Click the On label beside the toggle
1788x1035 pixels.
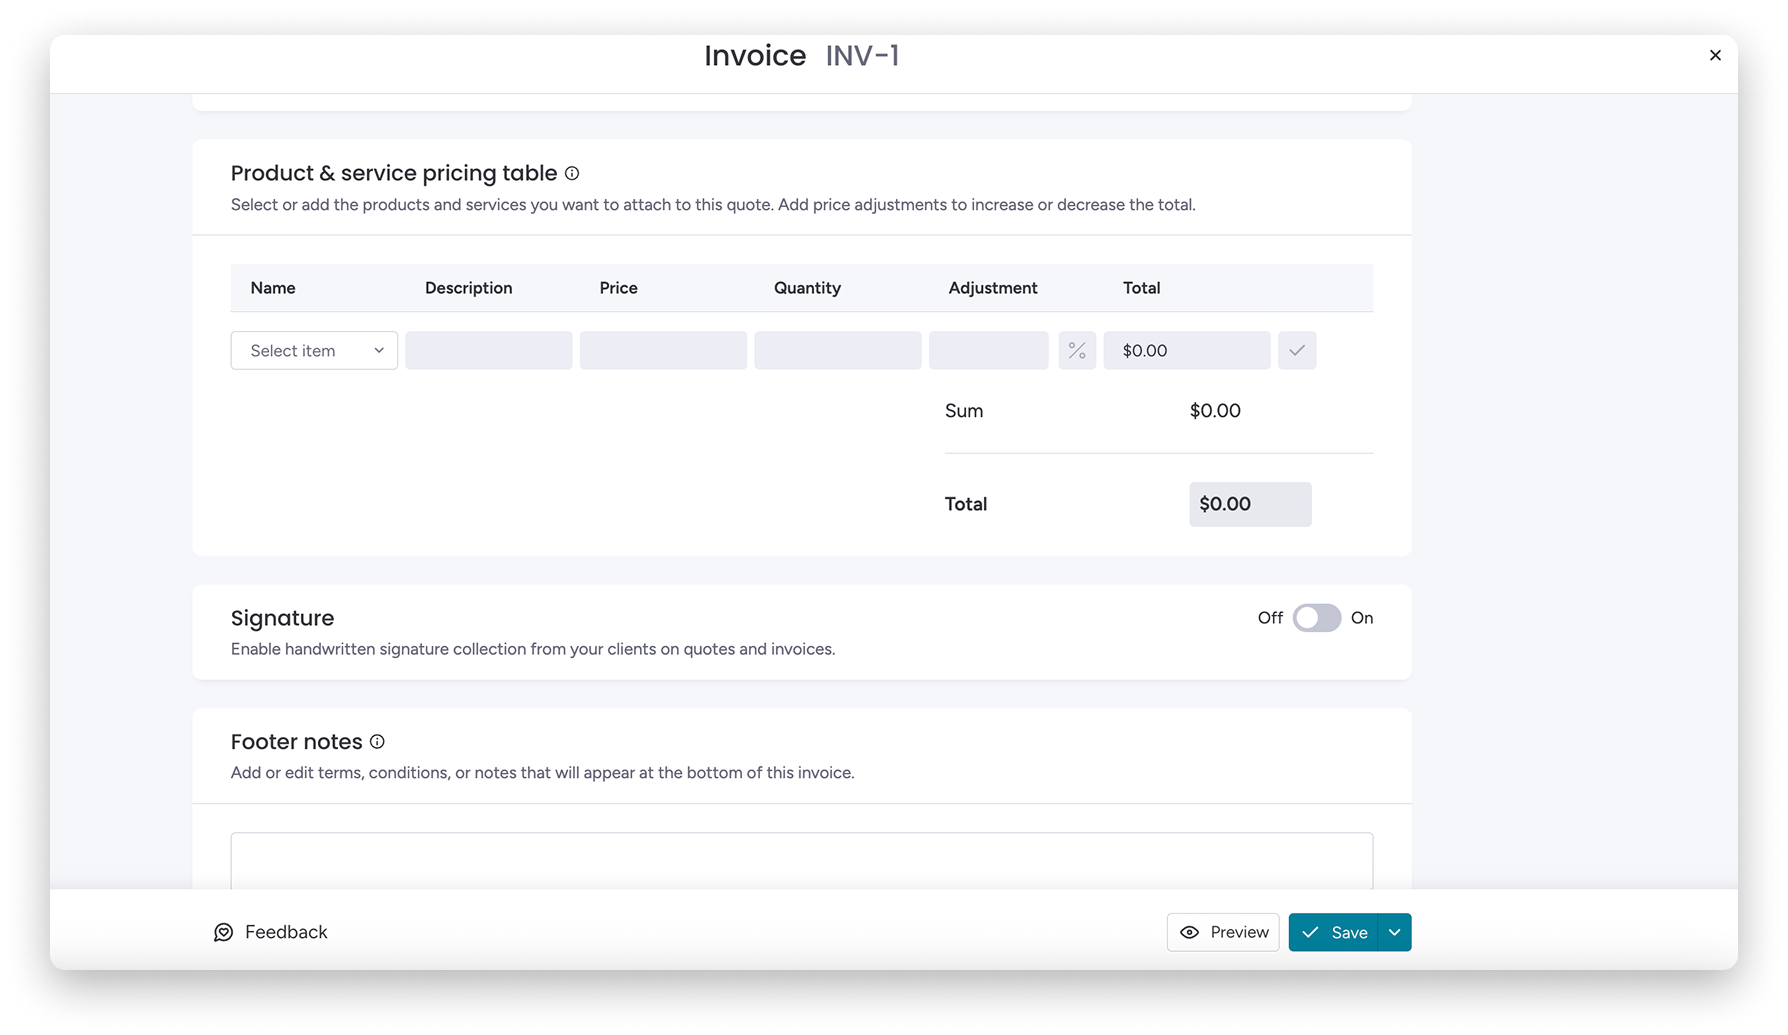point(1362,618)
